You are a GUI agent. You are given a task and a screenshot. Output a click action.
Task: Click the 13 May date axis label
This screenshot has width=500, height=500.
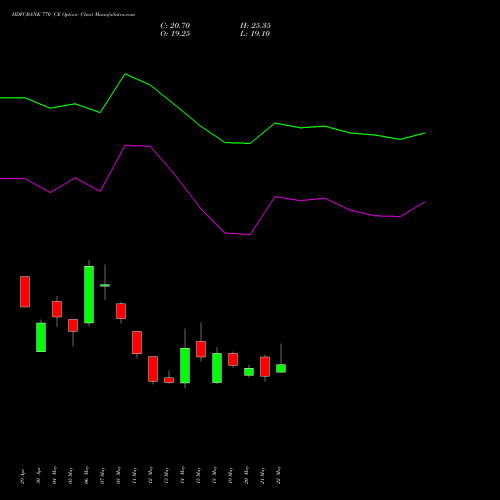click(x=166, y=475)
